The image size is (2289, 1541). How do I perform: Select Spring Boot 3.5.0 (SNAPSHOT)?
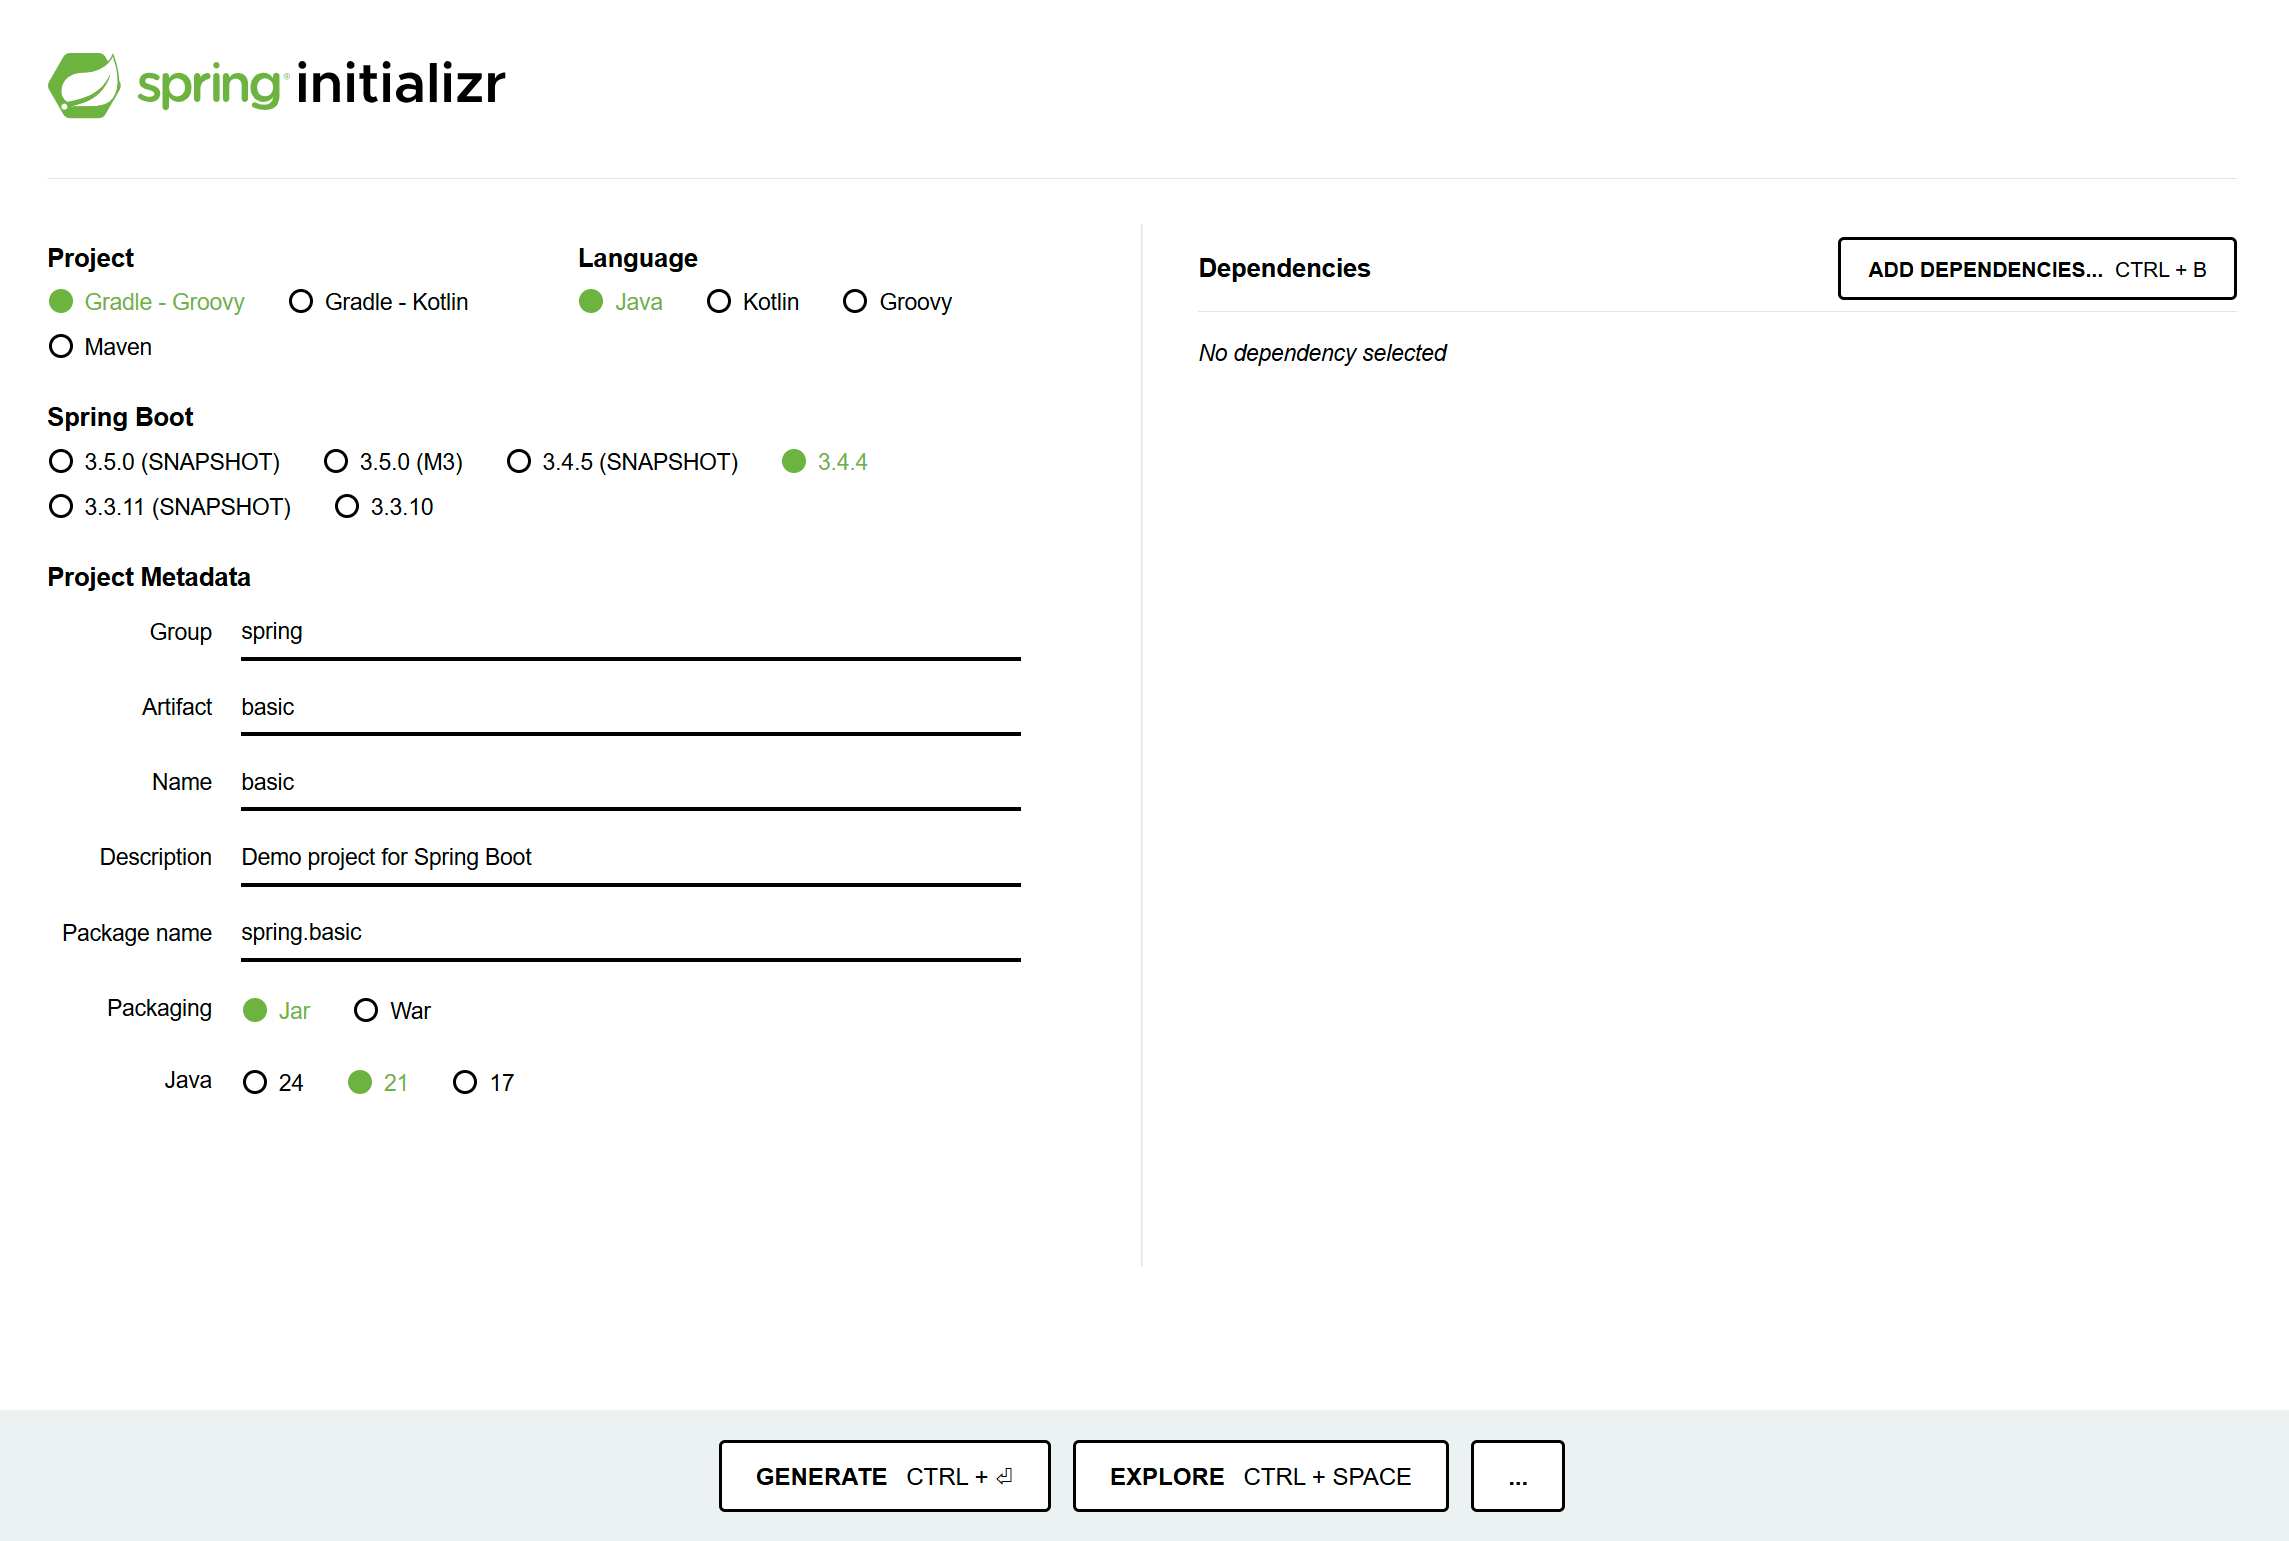pos(61,462)
